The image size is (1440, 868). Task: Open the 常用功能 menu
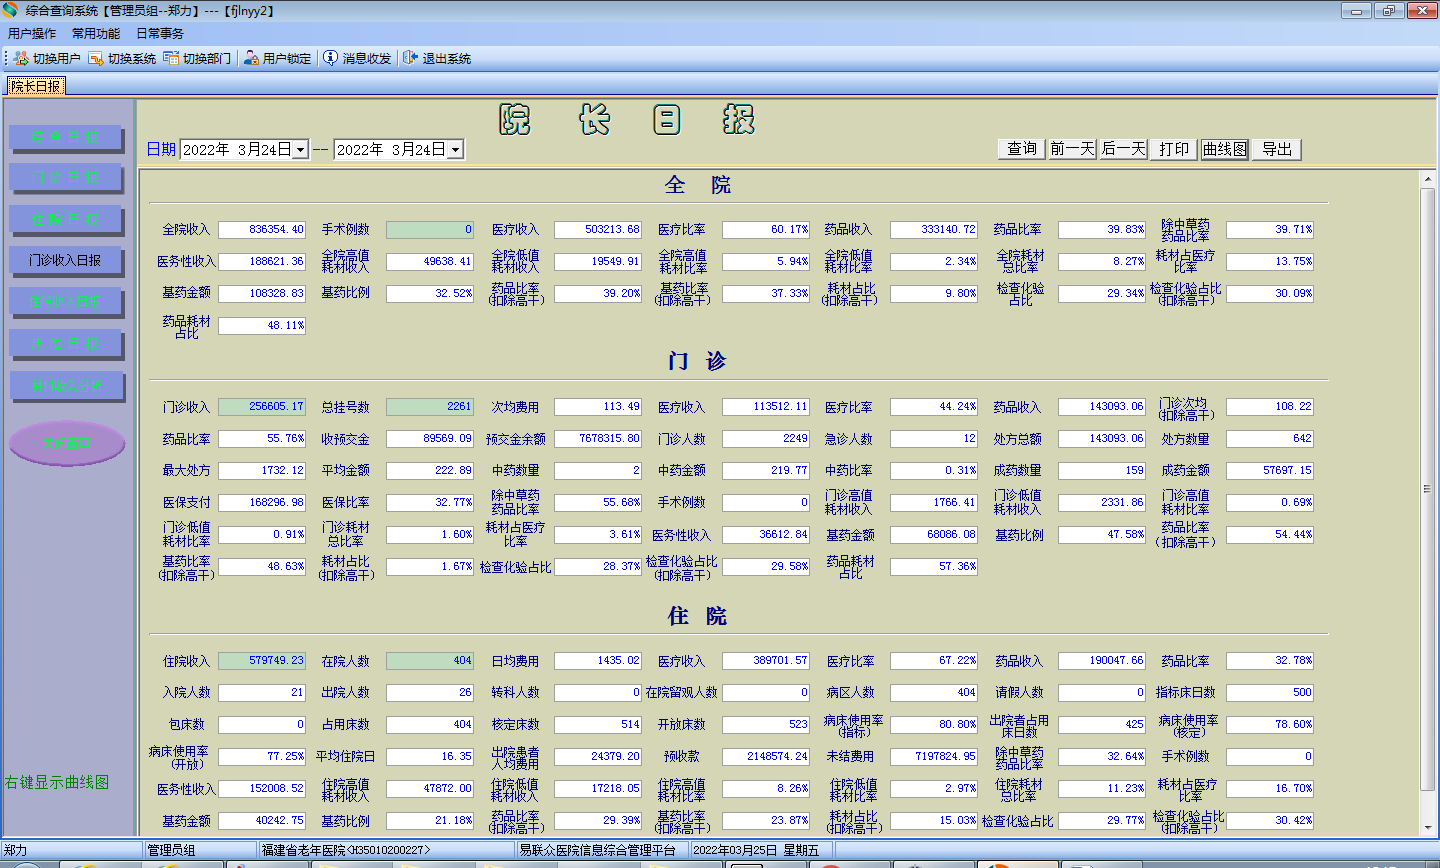(x=96, y=34)
